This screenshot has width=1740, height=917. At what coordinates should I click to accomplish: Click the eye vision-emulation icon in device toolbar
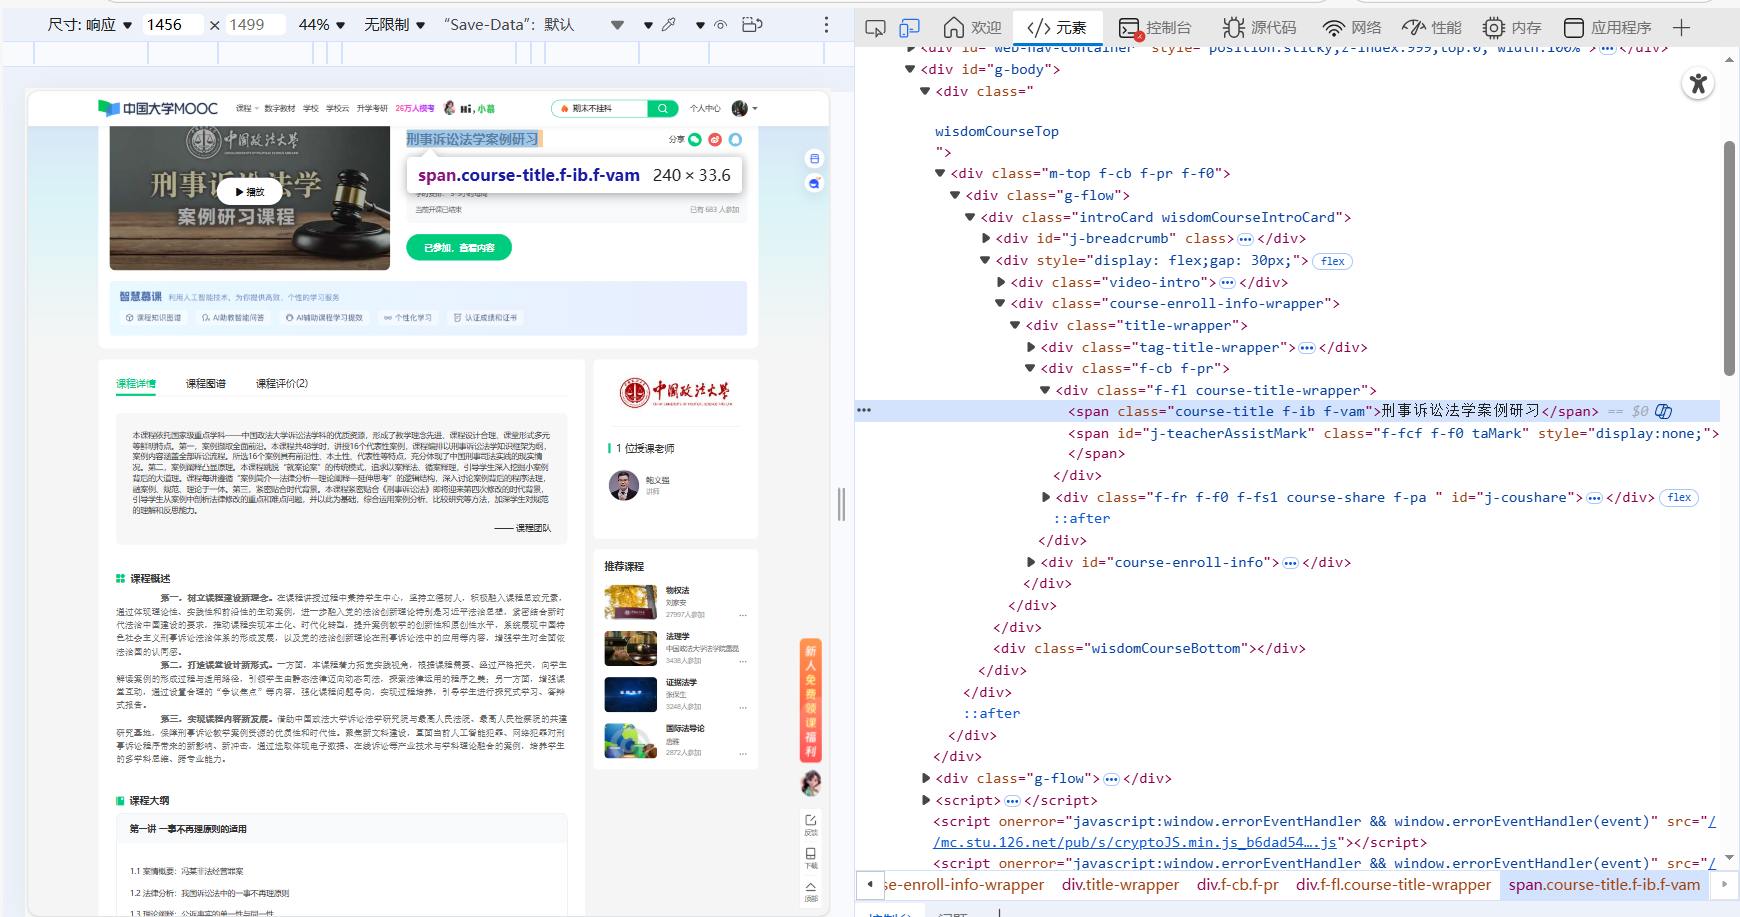click(720, 25)
